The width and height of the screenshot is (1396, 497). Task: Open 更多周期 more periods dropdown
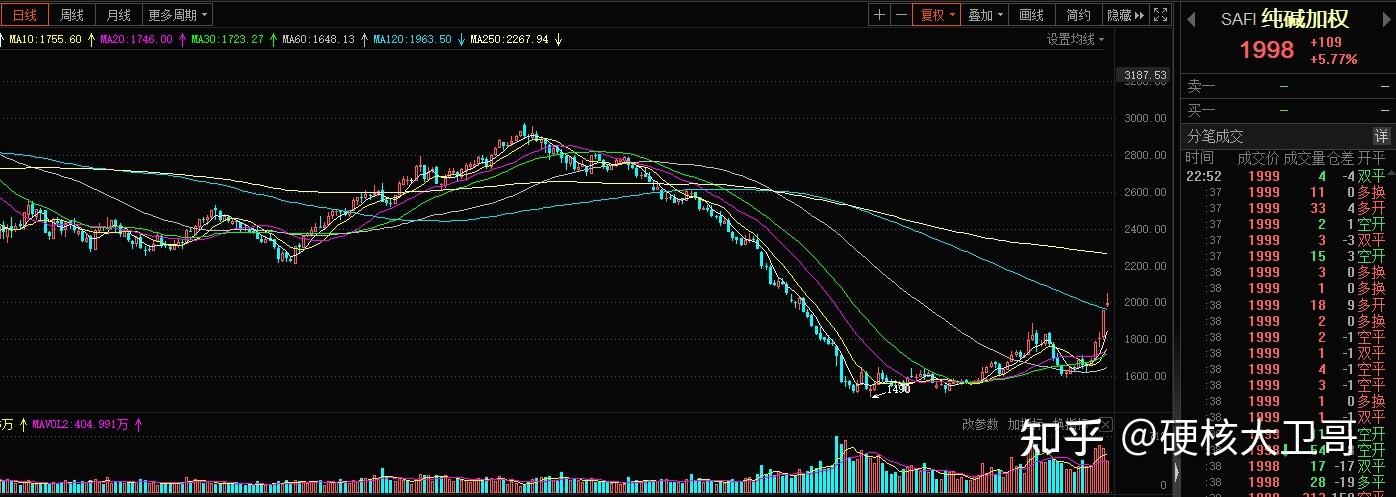pyautogui.click(x=178, y=15)
